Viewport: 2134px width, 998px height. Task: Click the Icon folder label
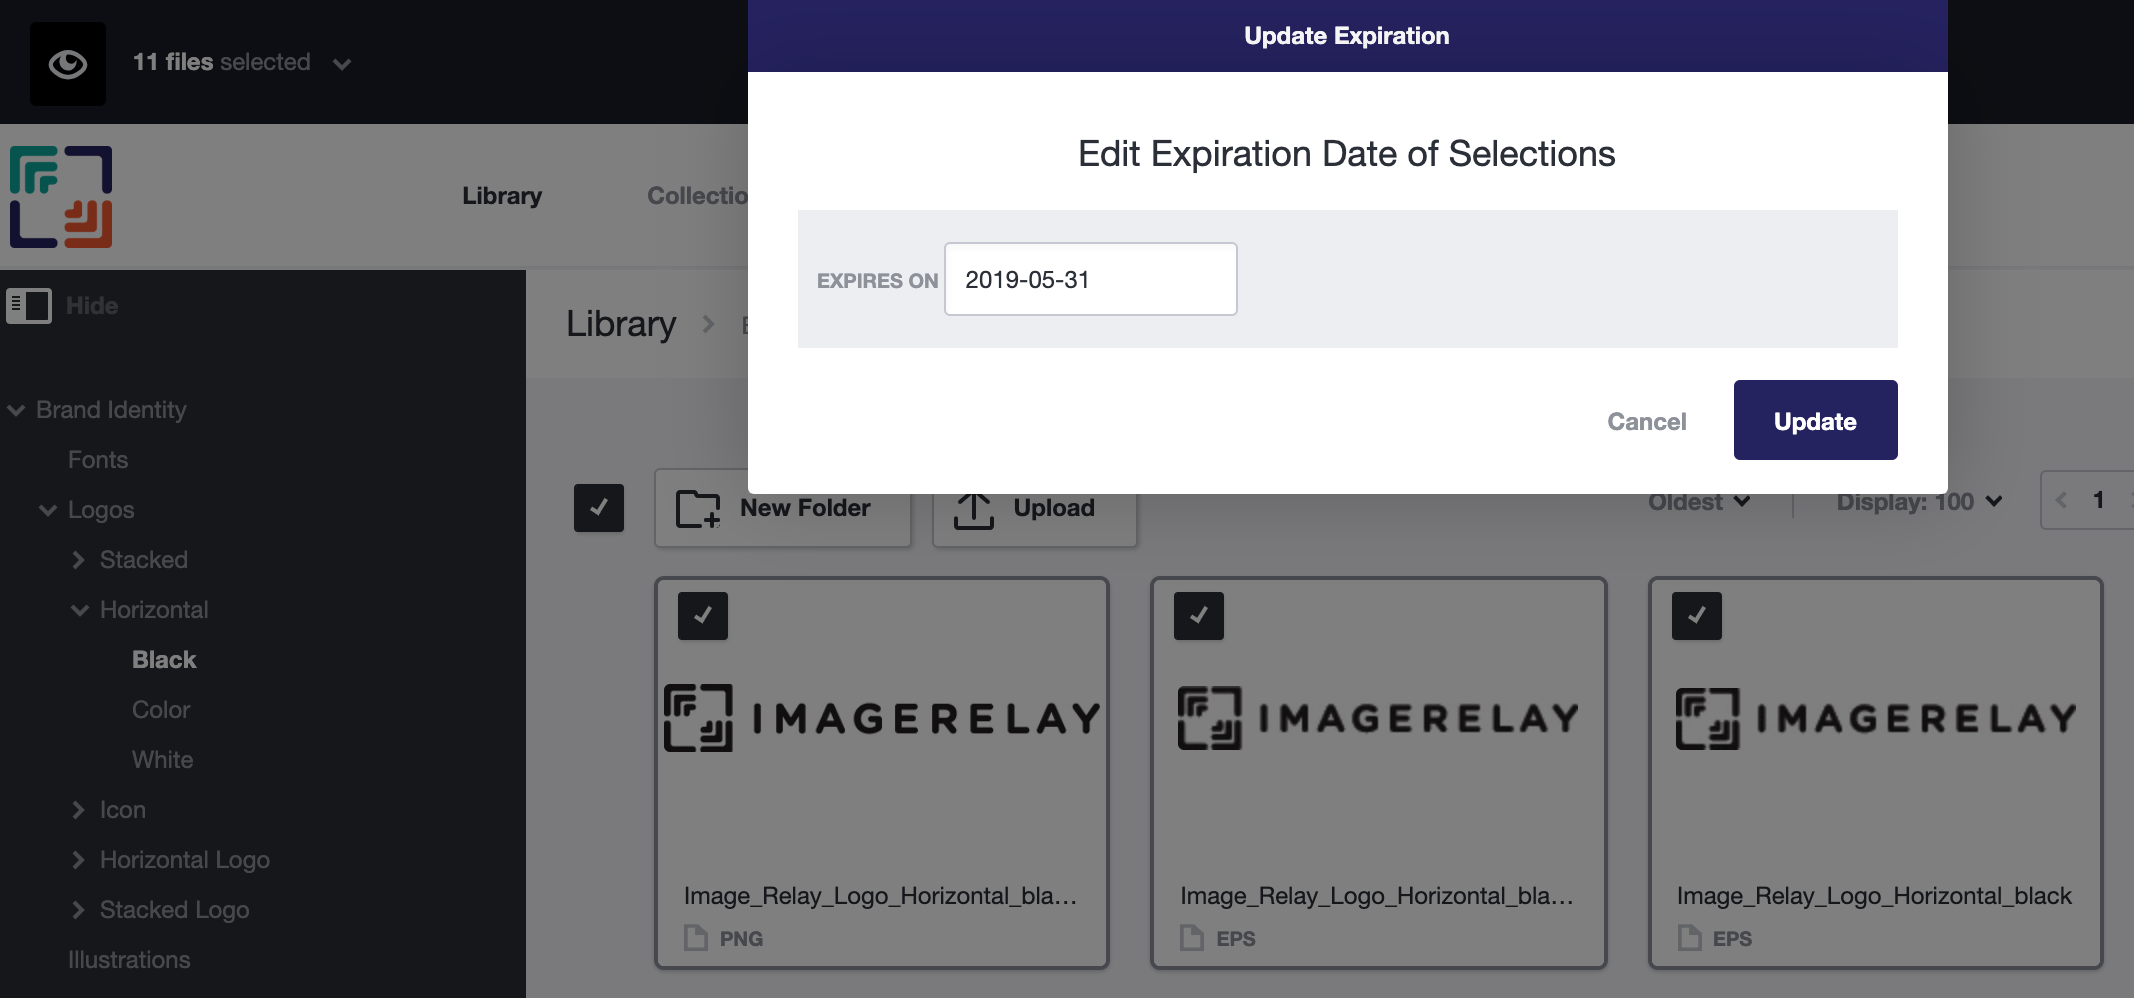click(x=123, y=810)
